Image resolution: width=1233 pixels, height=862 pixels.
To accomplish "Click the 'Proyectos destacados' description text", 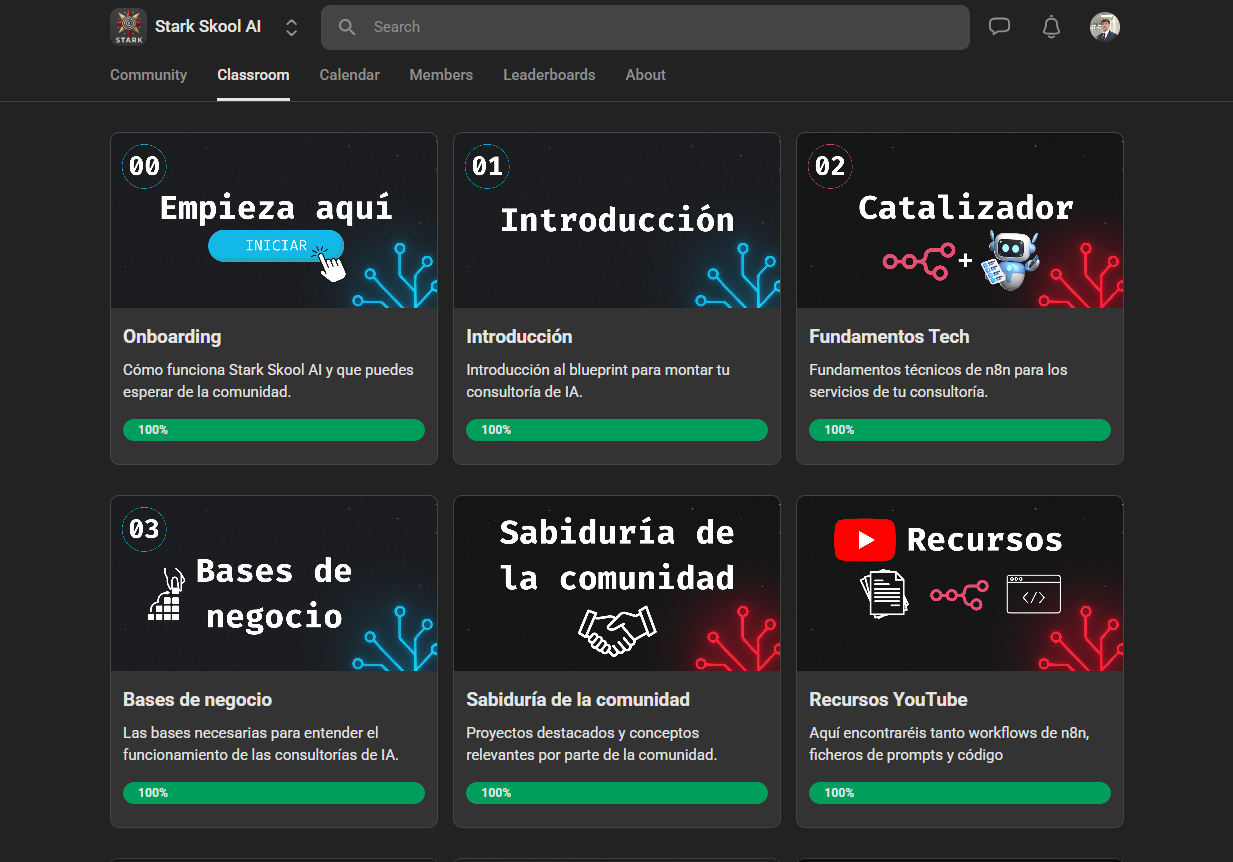I will pos(591,744).
